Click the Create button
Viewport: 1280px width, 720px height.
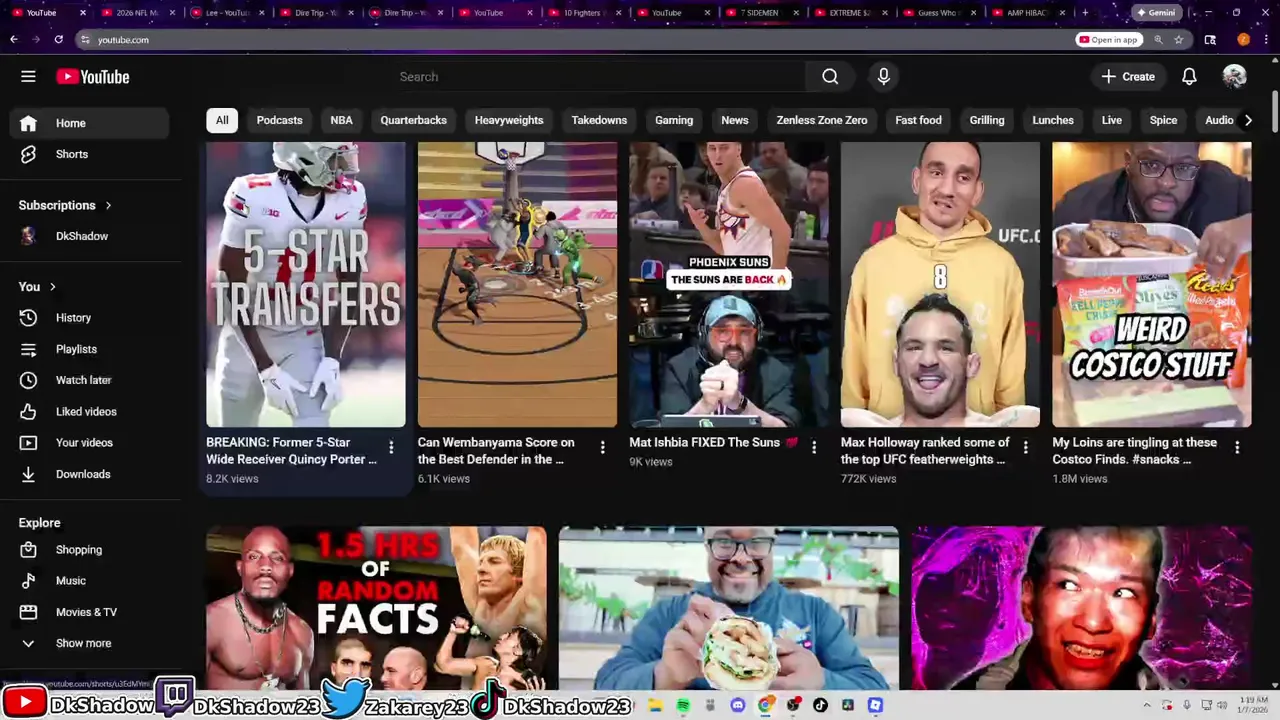1128,77
